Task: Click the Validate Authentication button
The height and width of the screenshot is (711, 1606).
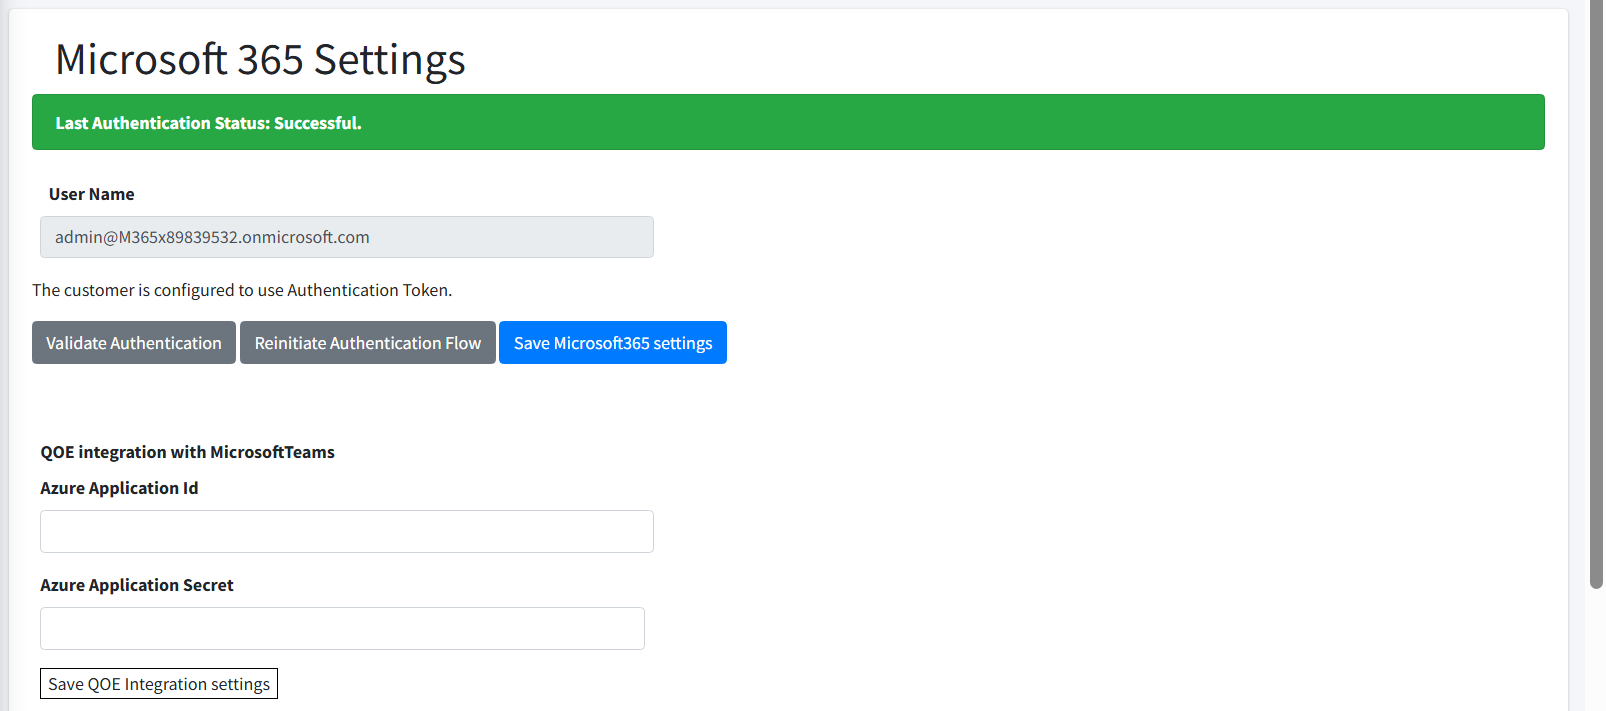Action: pos(134,343)
